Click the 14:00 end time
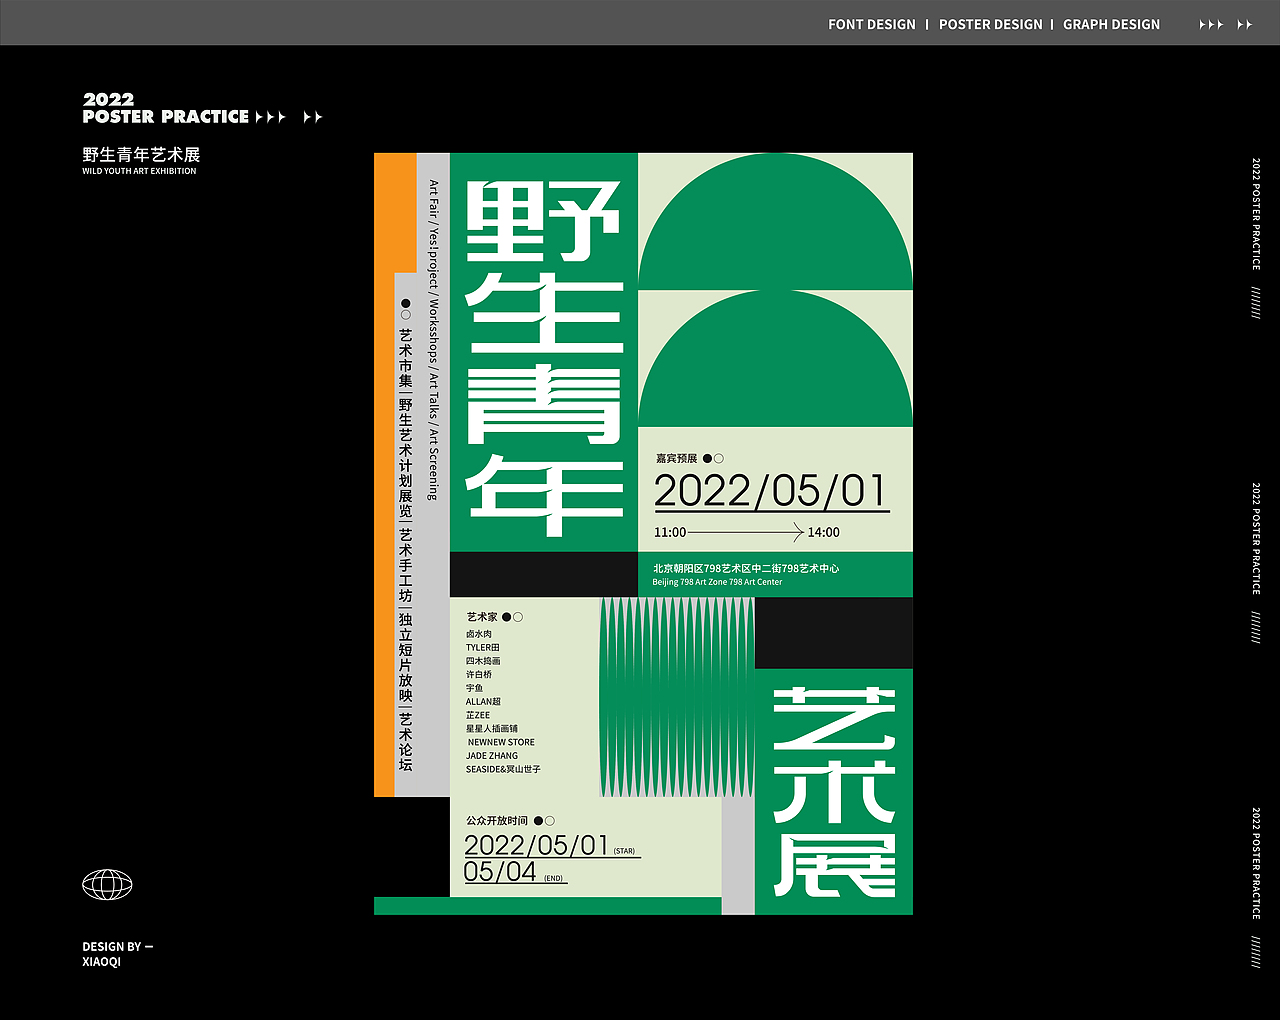 click(x=824, y=533)
